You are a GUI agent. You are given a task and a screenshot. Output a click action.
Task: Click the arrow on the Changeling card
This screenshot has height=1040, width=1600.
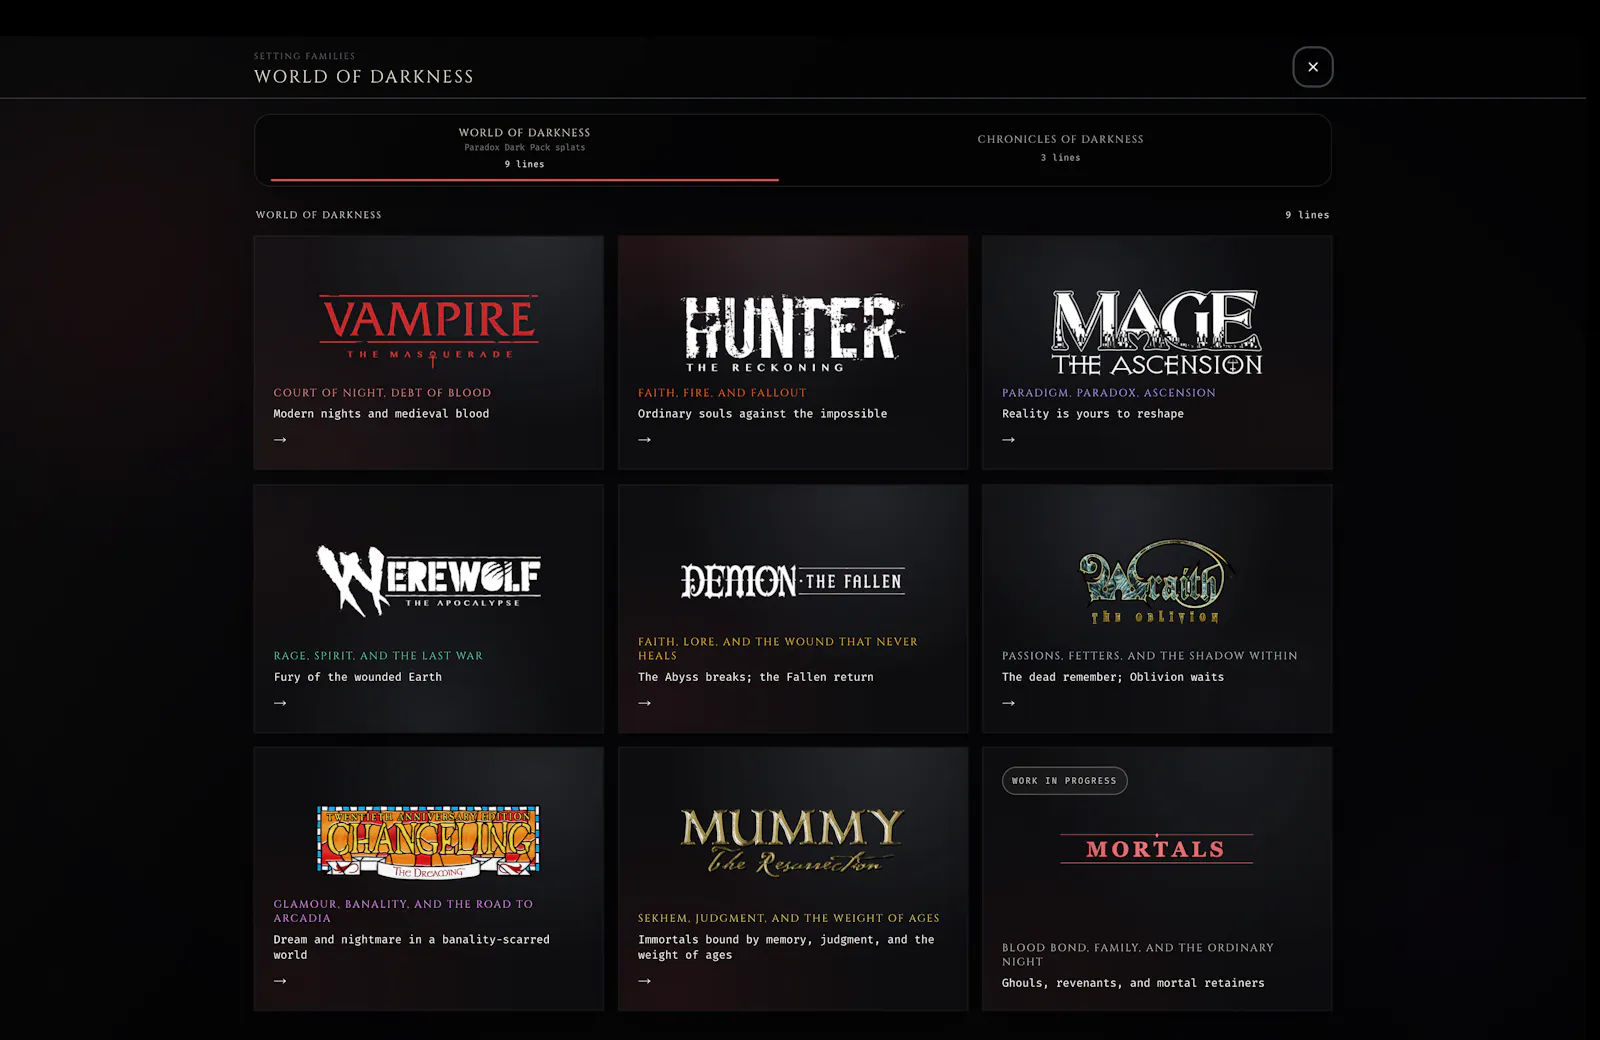[280, 981]
